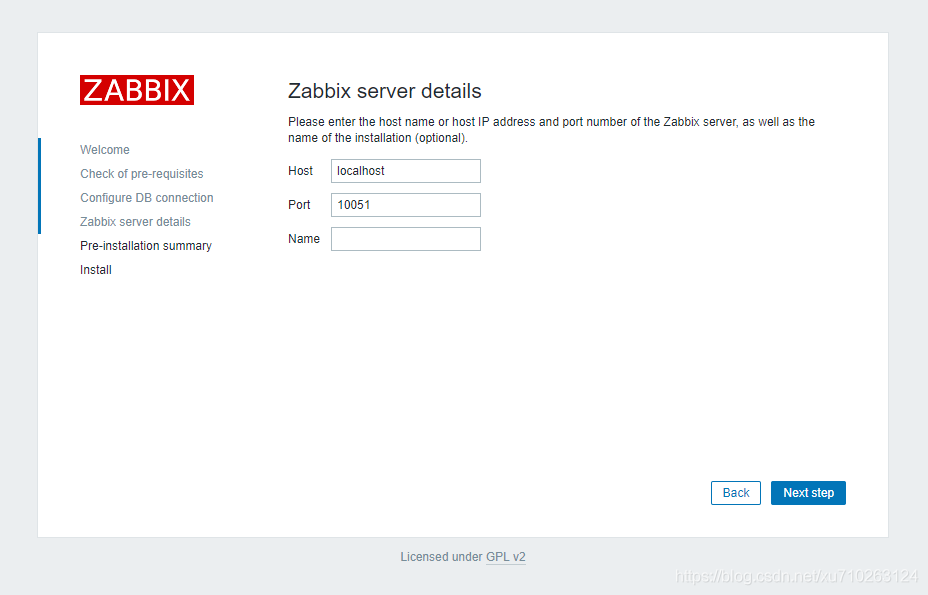Click the Host label
The height and width of the screenshot is (595, 928).
[x=300, y=171]
